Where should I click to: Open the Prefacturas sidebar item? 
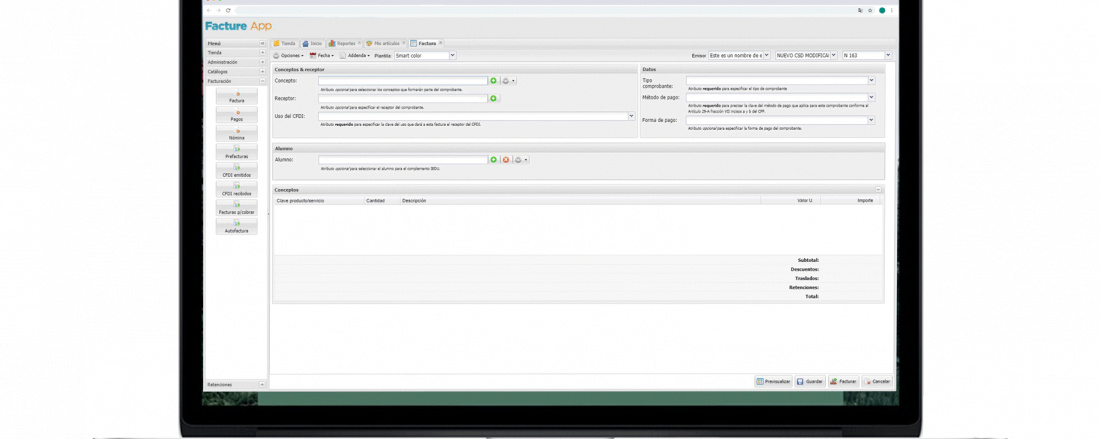237,152
